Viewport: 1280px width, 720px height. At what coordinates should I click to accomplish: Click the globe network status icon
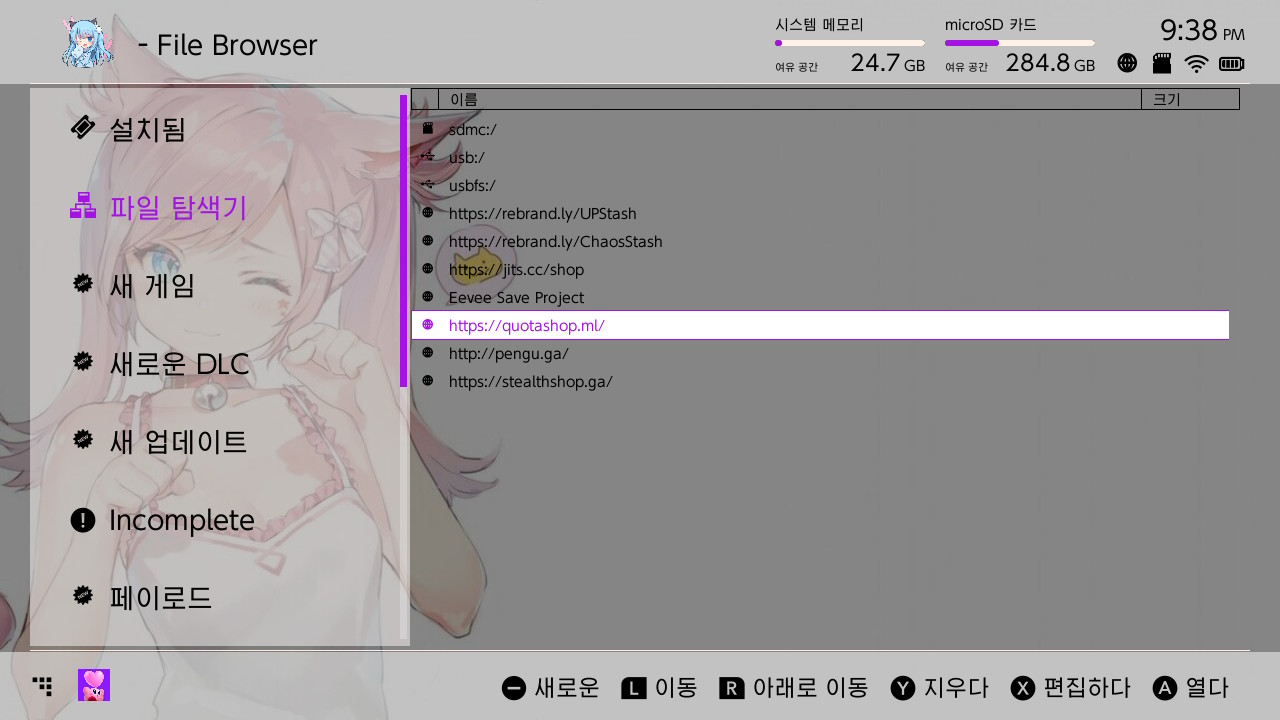[x=1127, y=63]
